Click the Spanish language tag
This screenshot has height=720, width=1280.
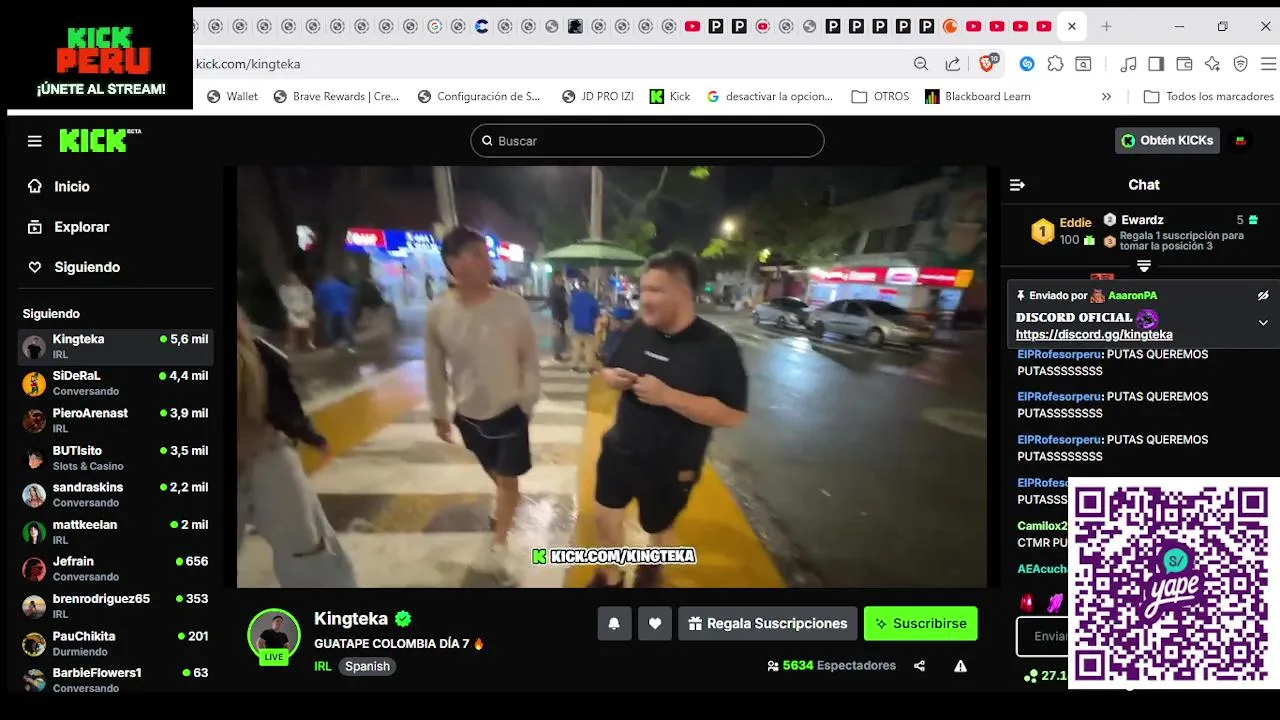pos(367,666)
